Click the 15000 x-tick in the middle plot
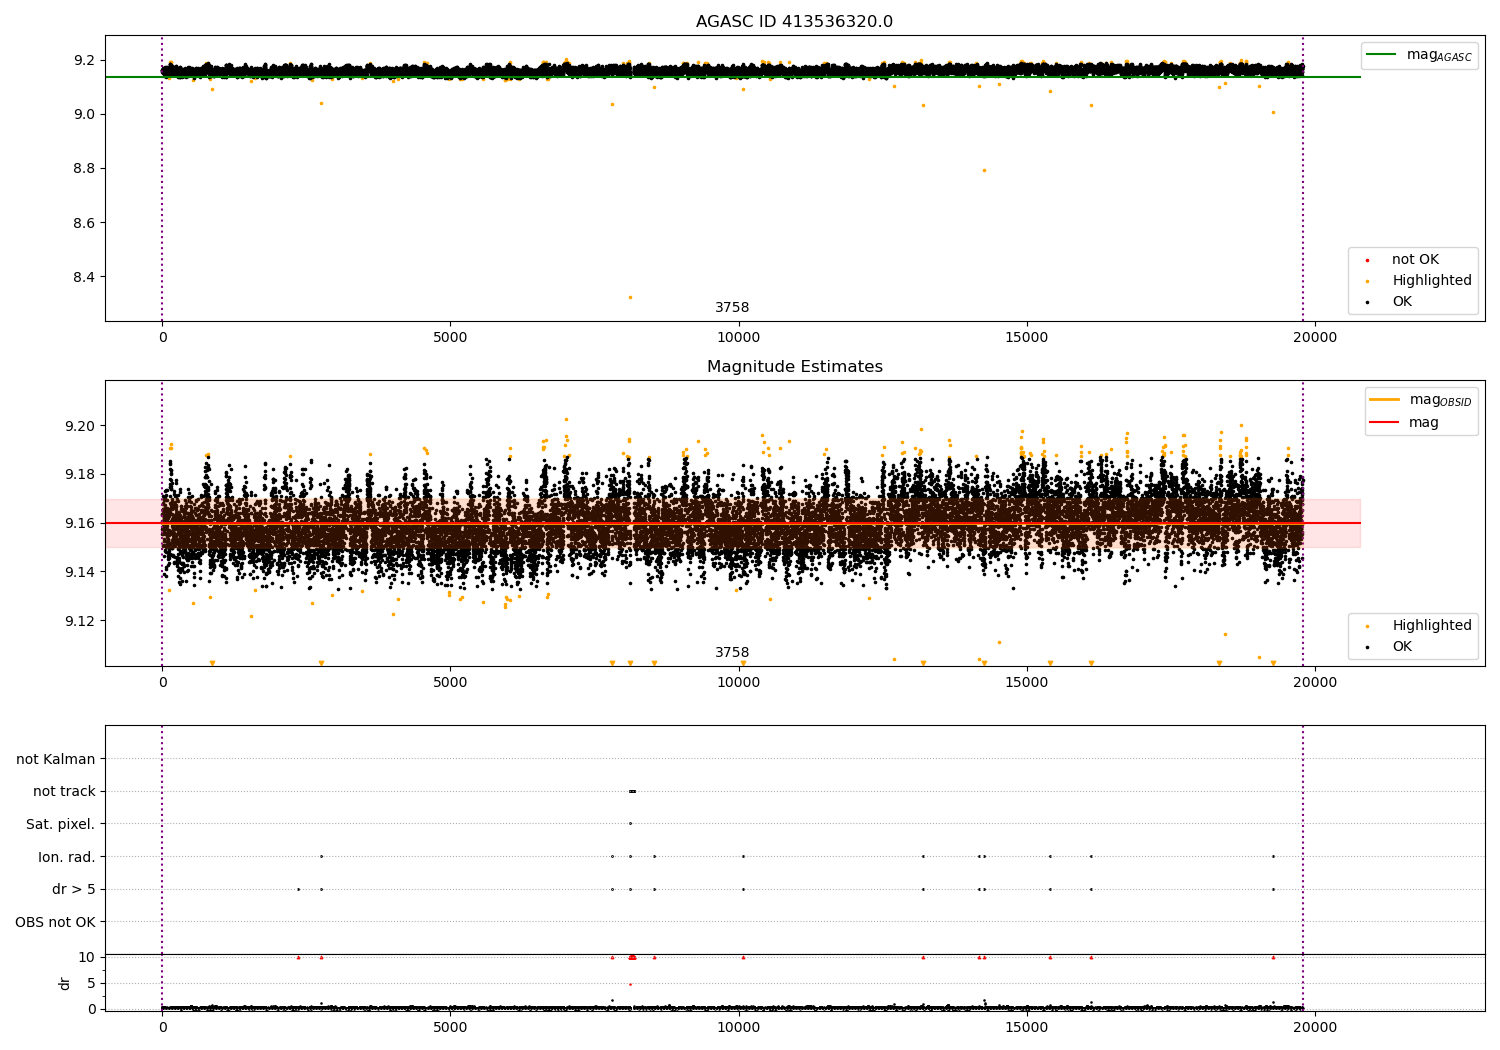The image size is (1500, 1050). pos(1027,682)
